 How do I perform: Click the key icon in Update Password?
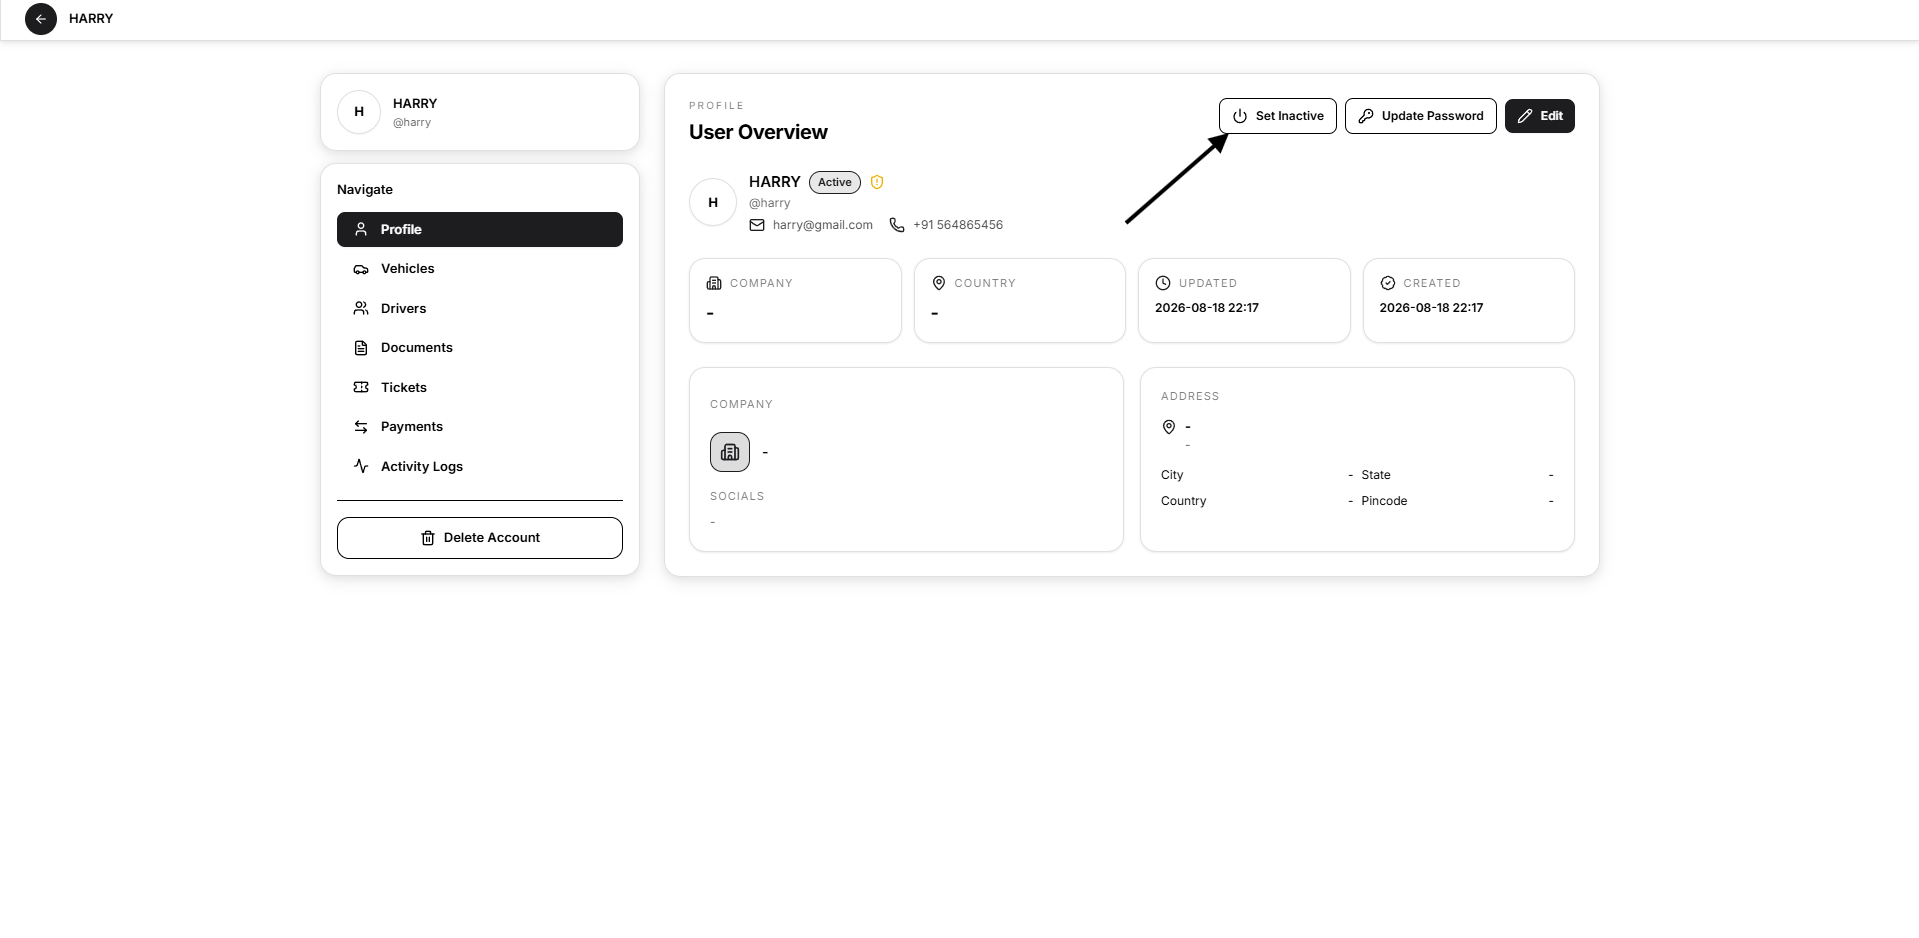point(1366,116)
